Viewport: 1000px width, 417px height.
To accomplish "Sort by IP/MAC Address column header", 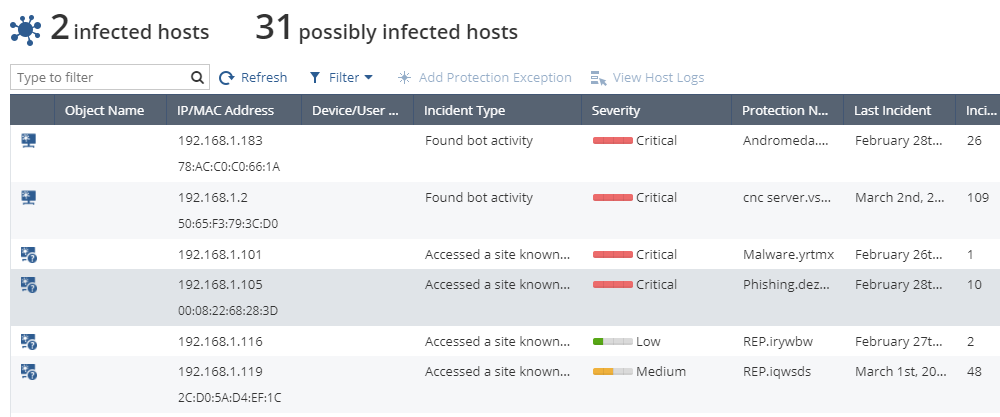I will point(226,110).
